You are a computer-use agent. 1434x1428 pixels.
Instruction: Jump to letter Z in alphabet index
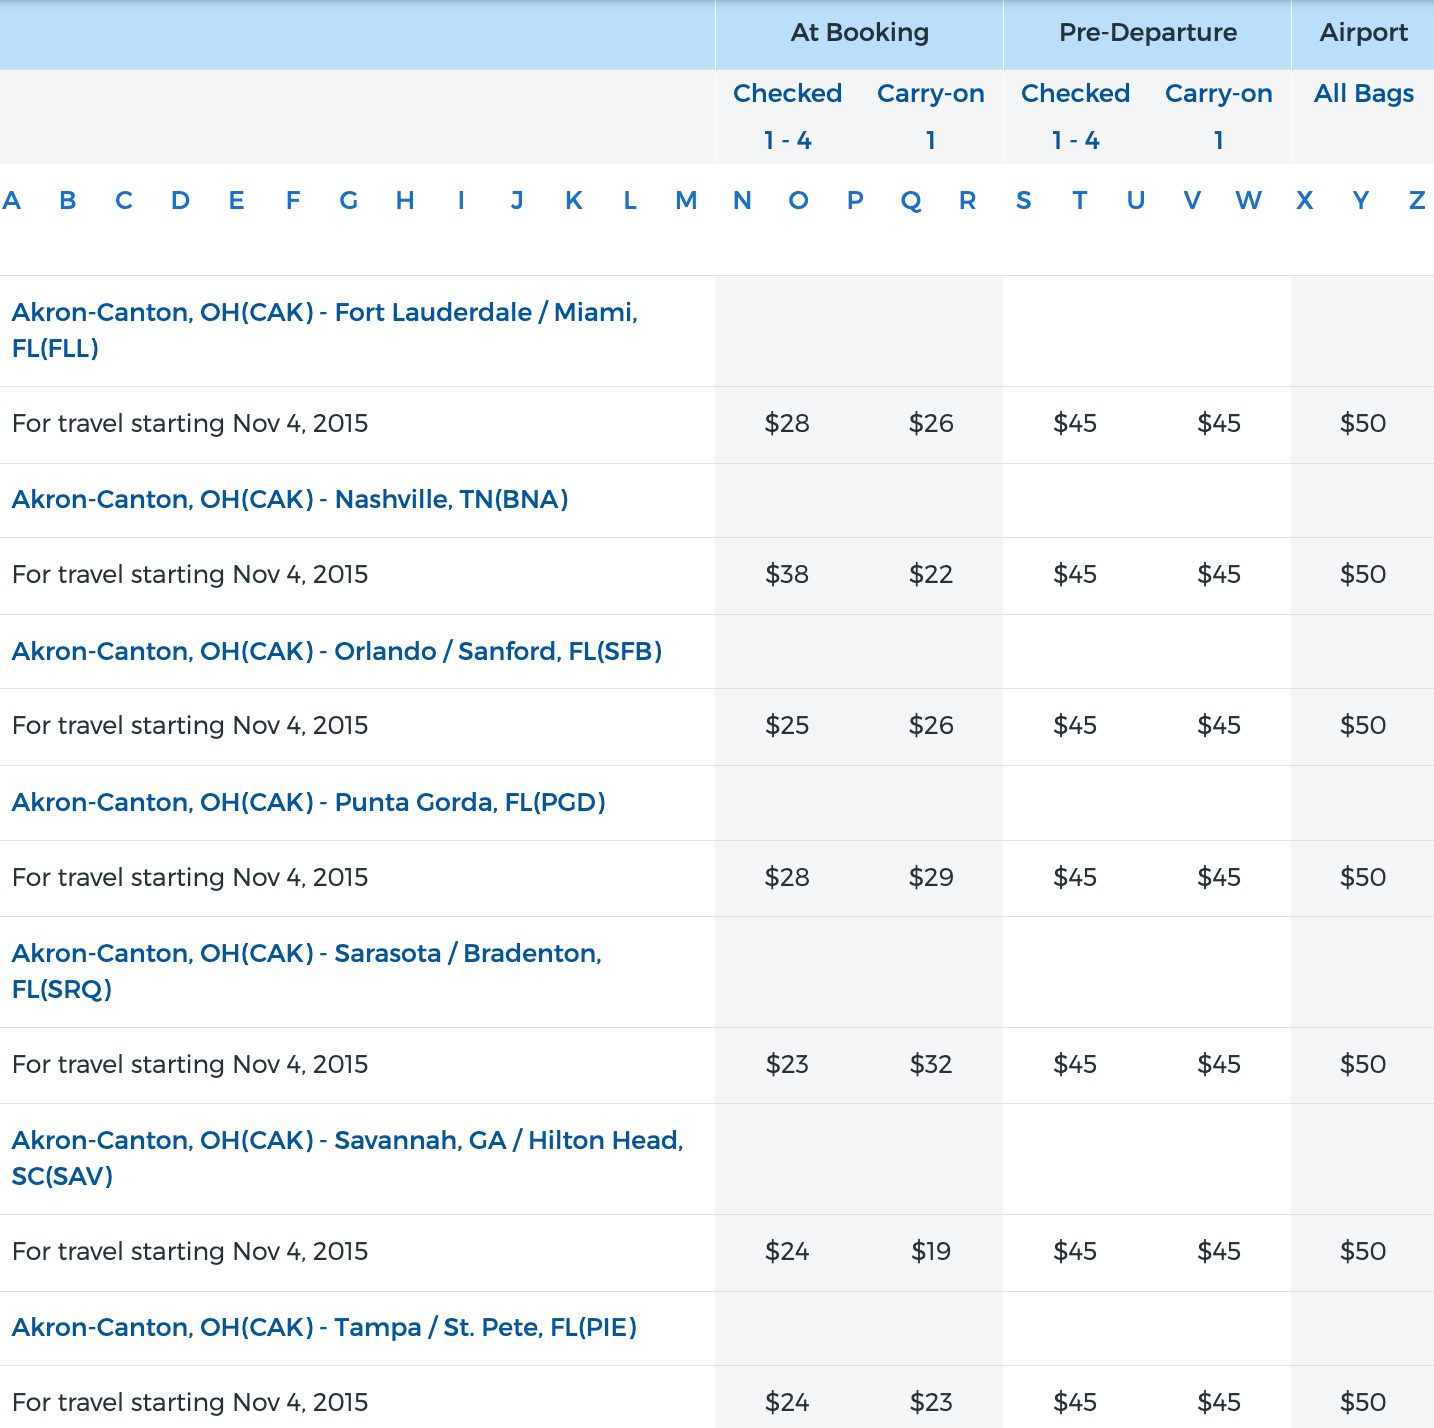1416,201
